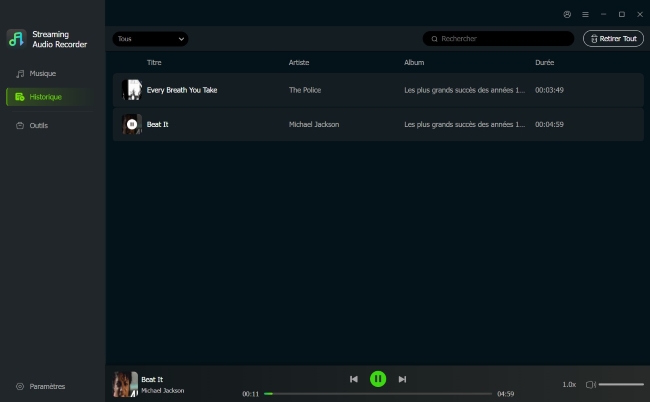Screen dimensions: 650x402
Task: Select the Beat It title in list
Action: 158,124
